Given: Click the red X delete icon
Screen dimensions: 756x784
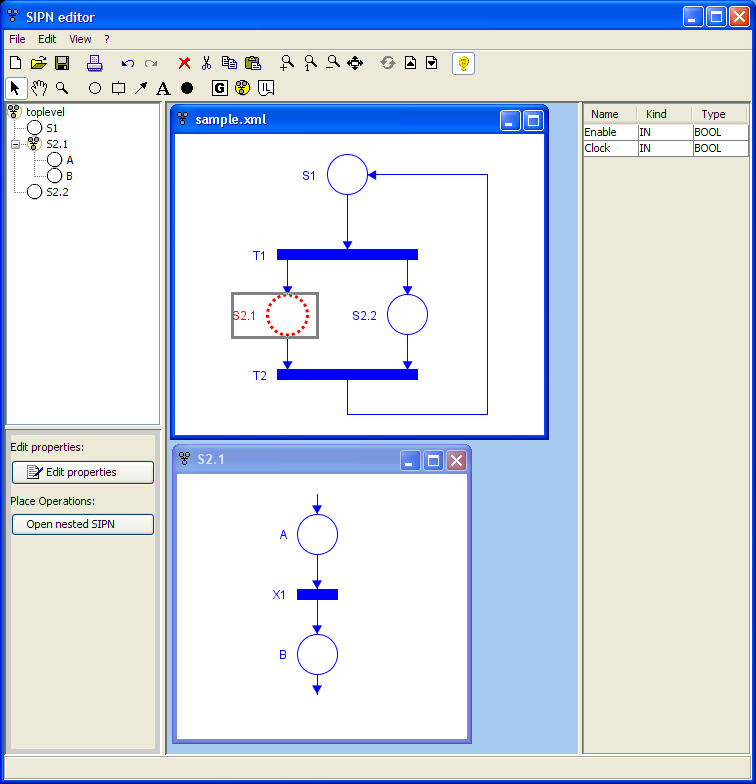Looking at the screenshot, I should point(184,63).
